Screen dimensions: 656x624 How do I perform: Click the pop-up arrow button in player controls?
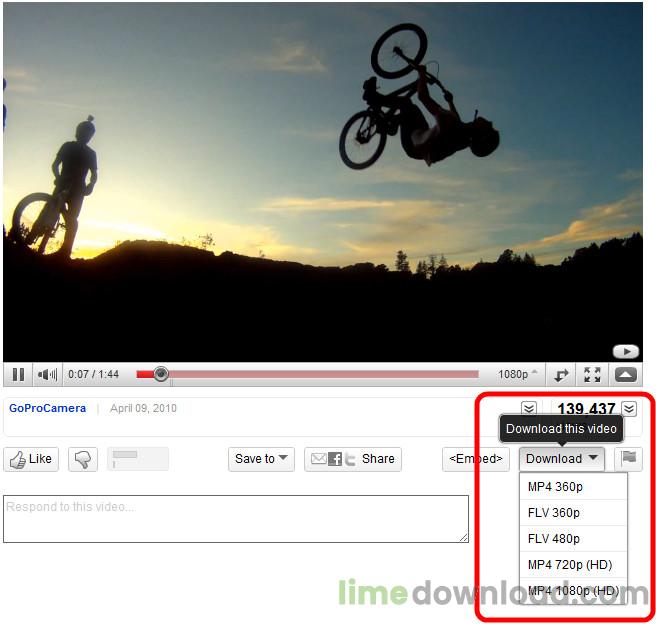[x=626, y=375]
